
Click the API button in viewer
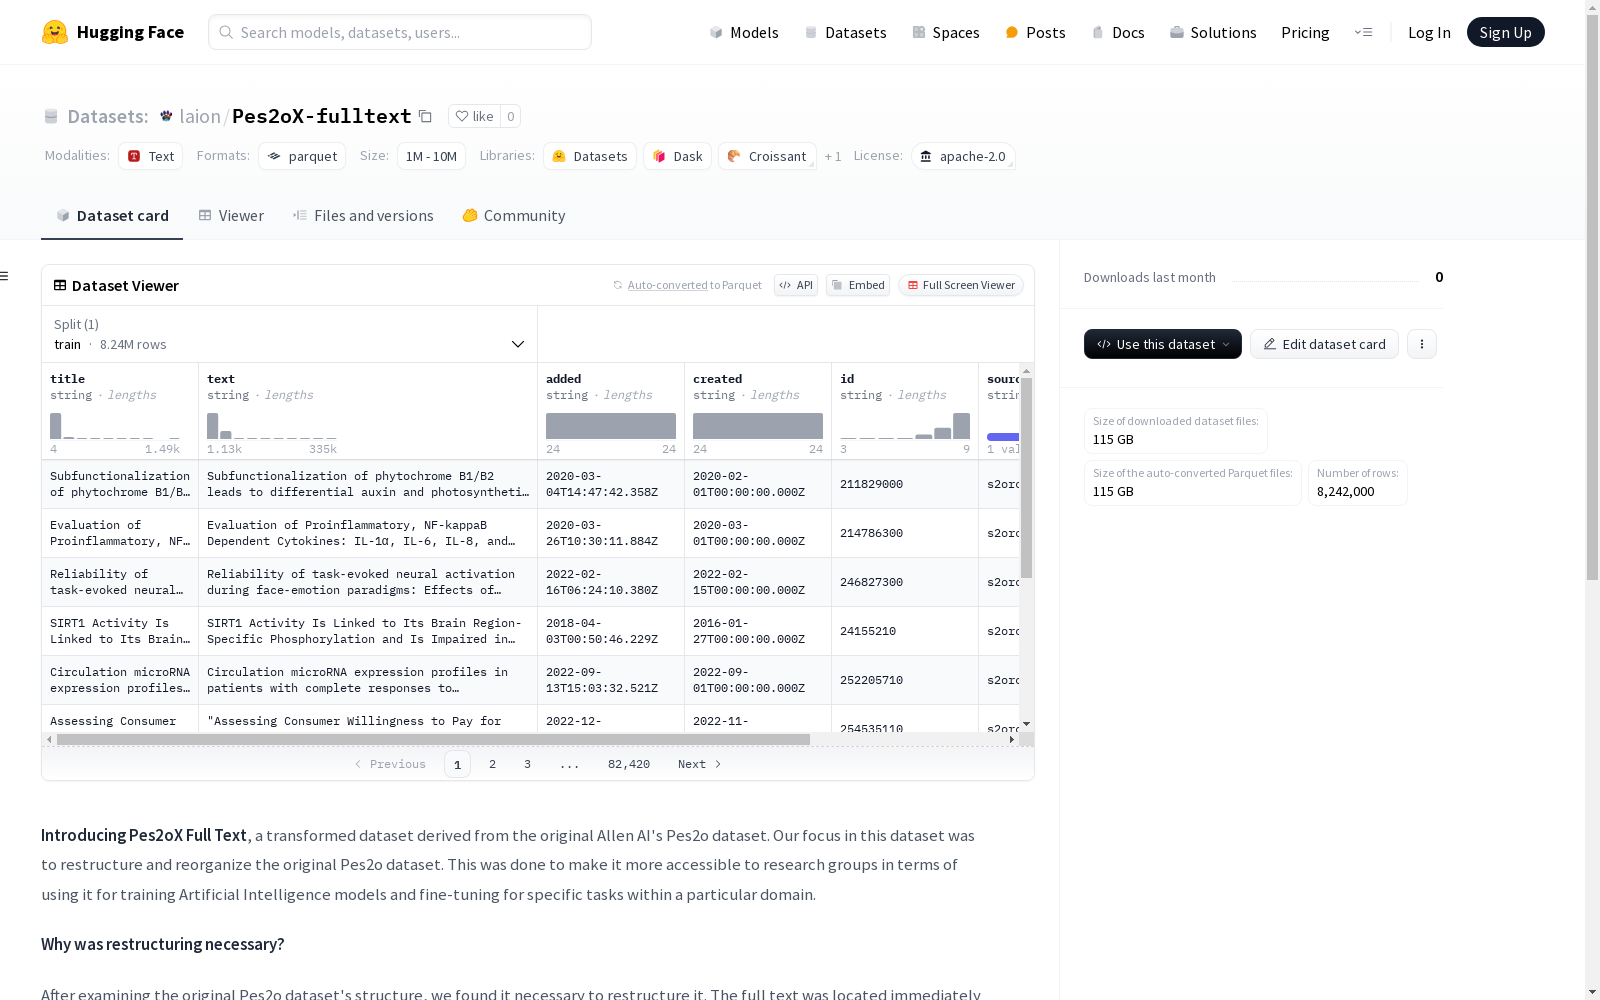coord(796,285)
